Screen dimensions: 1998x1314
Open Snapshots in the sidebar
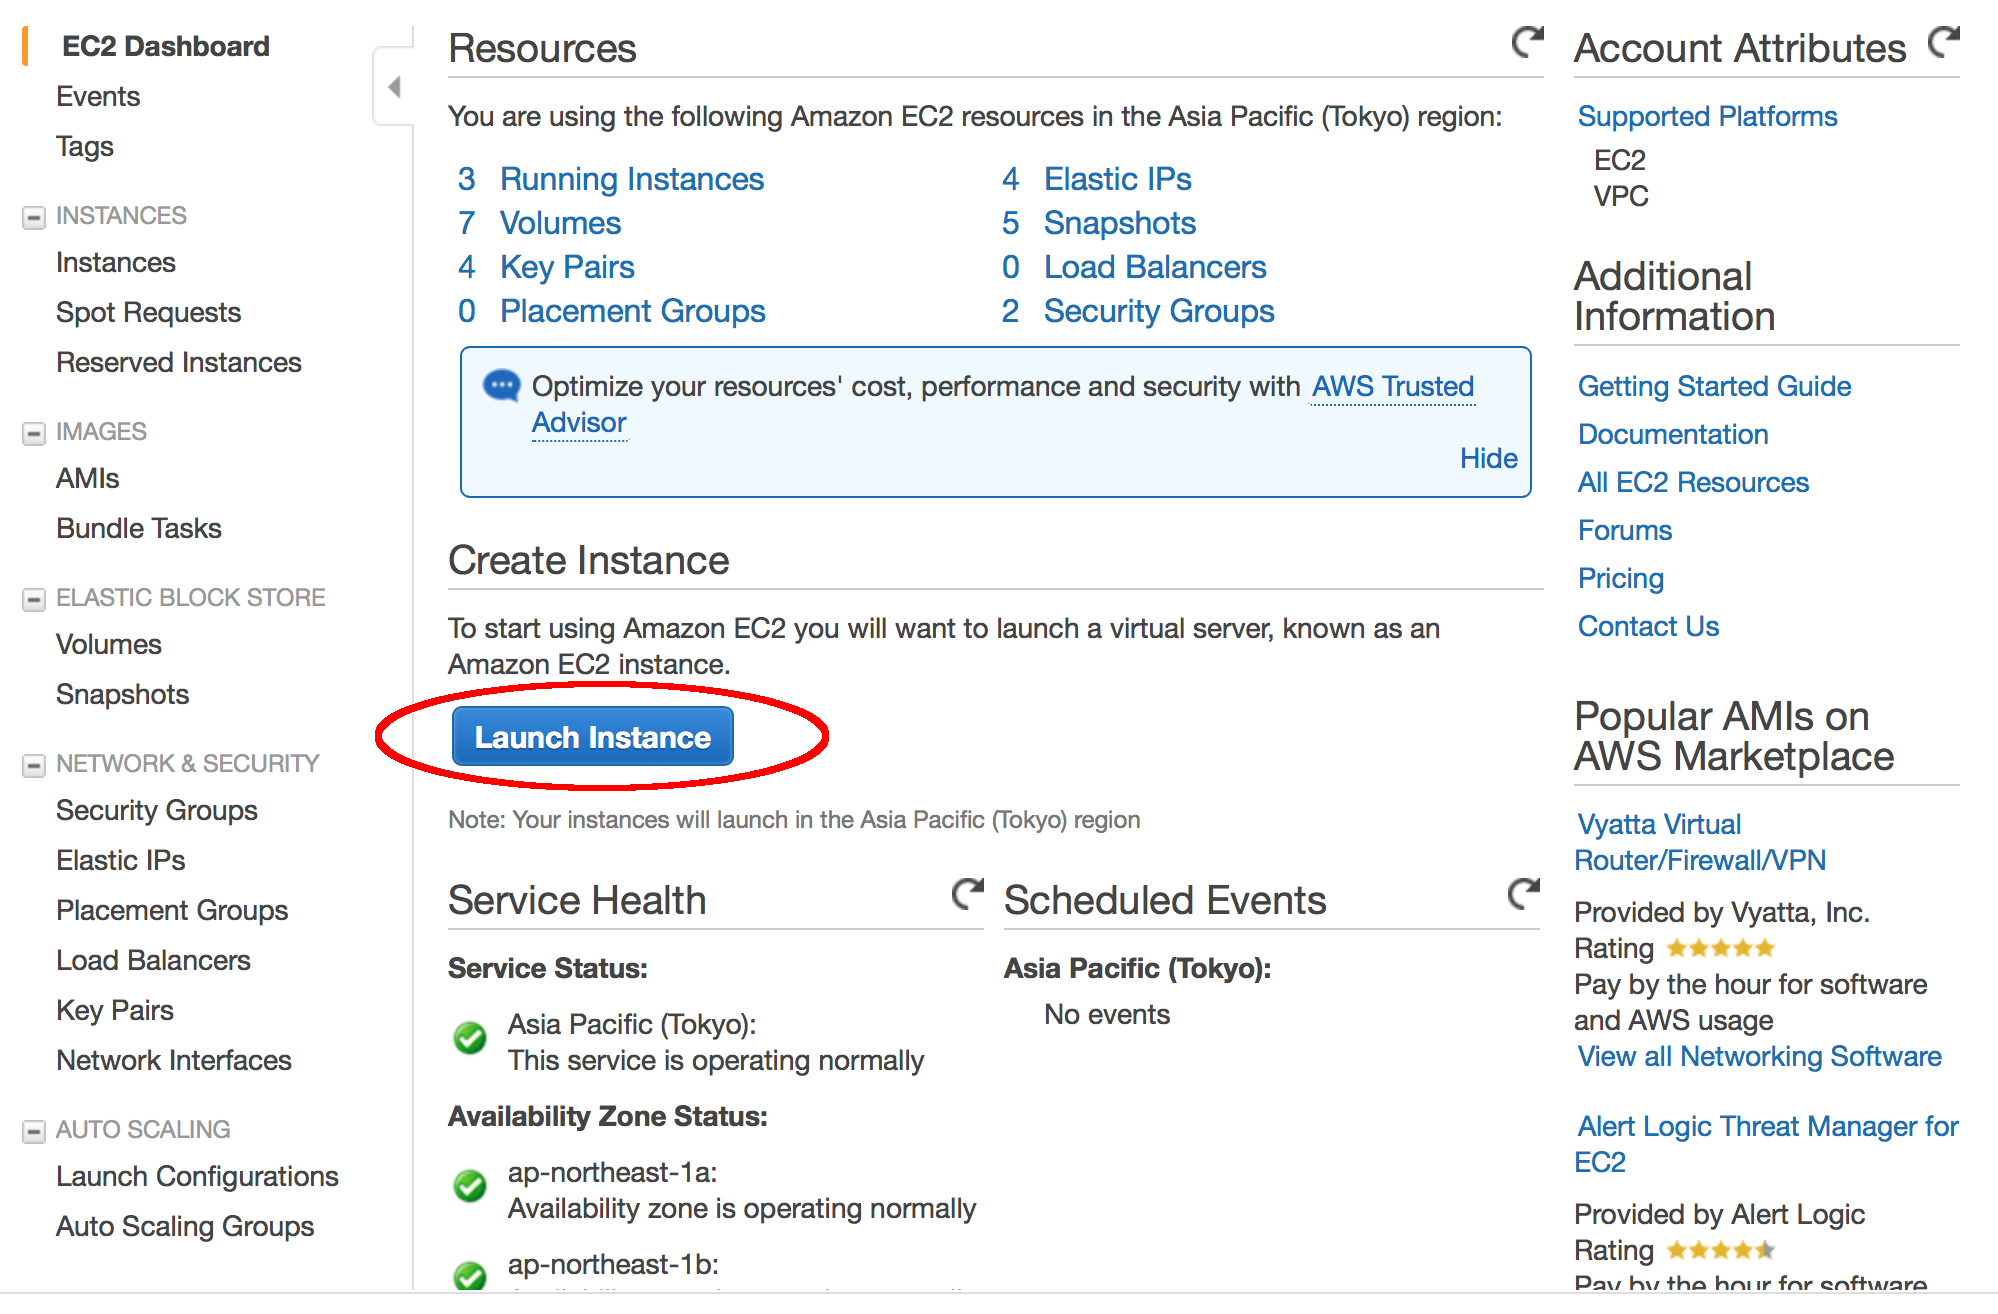pos(123,694)
